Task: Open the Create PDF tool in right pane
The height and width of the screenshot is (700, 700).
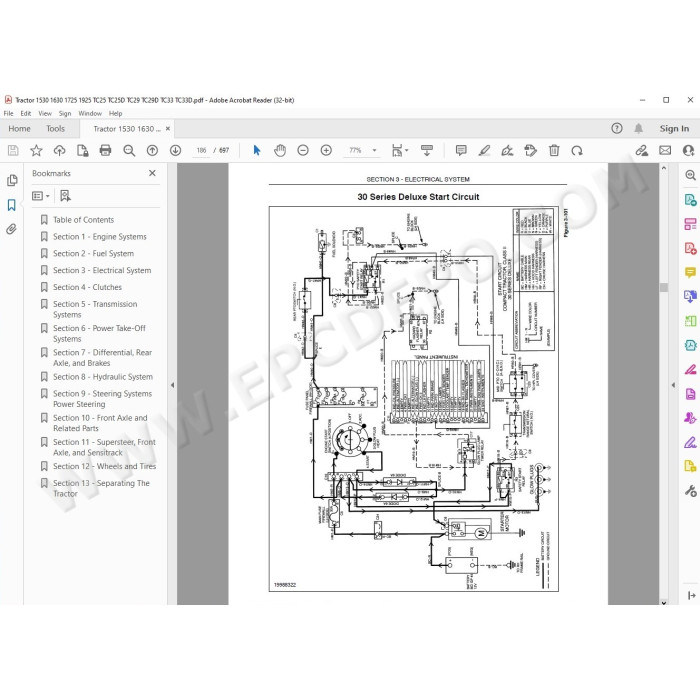Action: tap(690, 248)
